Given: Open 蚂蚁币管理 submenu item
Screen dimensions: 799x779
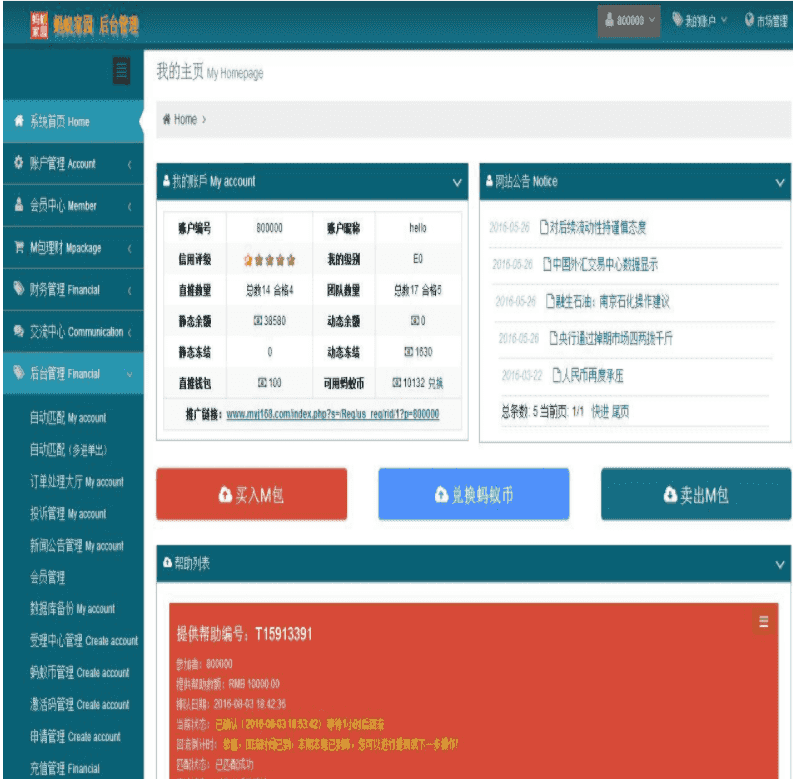Looking at the screenshot, I should click(79, 672).
